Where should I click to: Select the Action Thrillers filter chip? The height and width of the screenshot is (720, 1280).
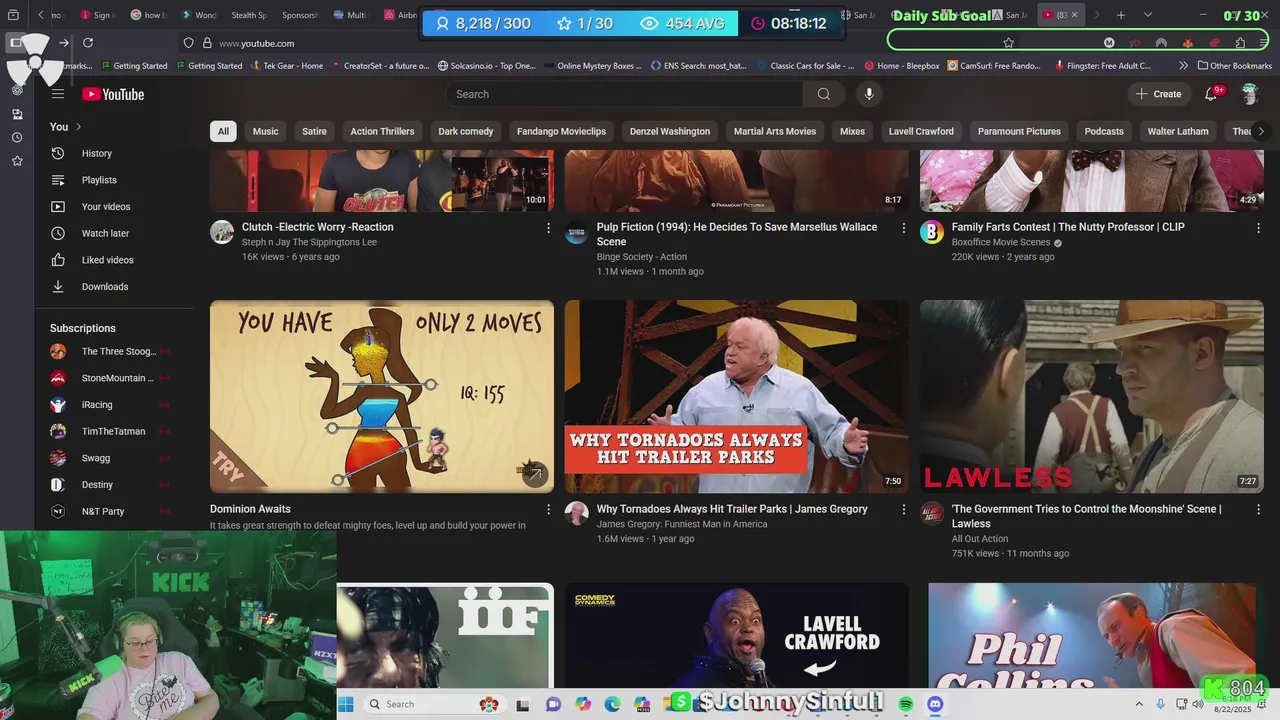pos(382,131)
